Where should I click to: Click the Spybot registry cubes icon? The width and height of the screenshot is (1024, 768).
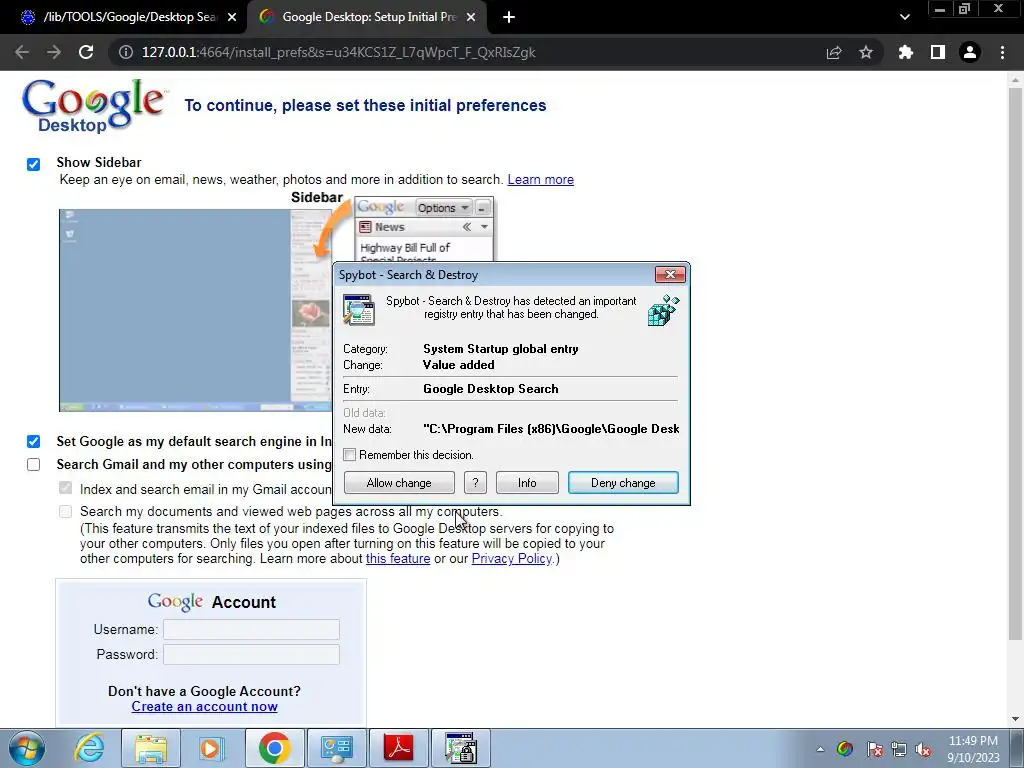click(664, 310)
